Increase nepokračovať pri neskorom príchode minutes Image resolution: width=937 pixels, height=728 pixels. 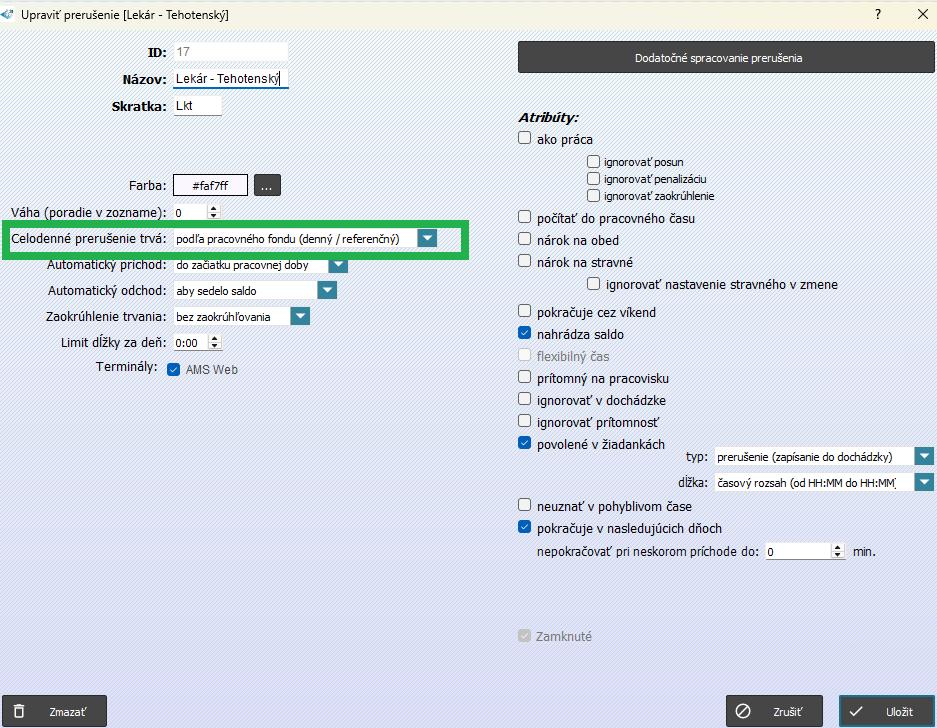pyautogui.click(x=838, y=547)
